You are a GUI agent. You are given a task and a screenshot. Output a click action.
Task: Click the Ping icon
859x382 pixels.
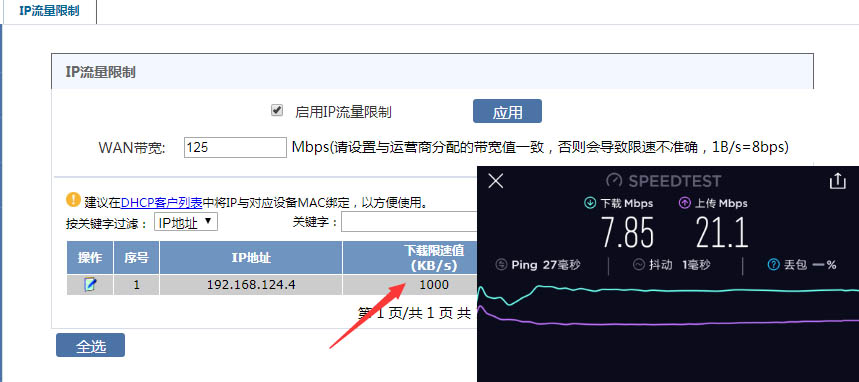[x=501, y=265]
